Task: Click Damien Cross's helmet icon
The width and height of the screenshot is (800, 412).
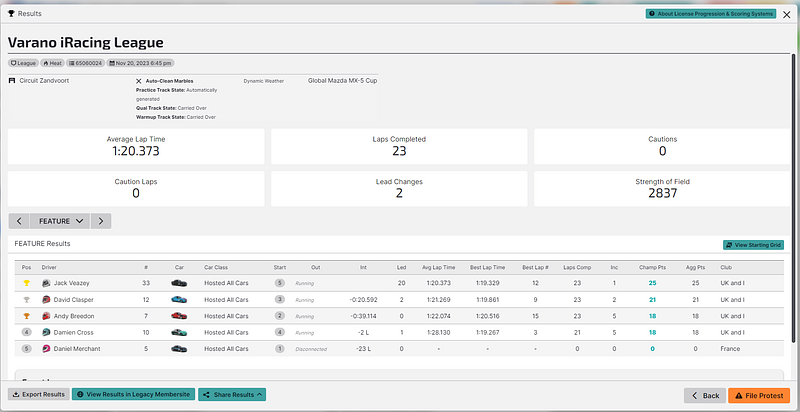Action: [46, 332]
